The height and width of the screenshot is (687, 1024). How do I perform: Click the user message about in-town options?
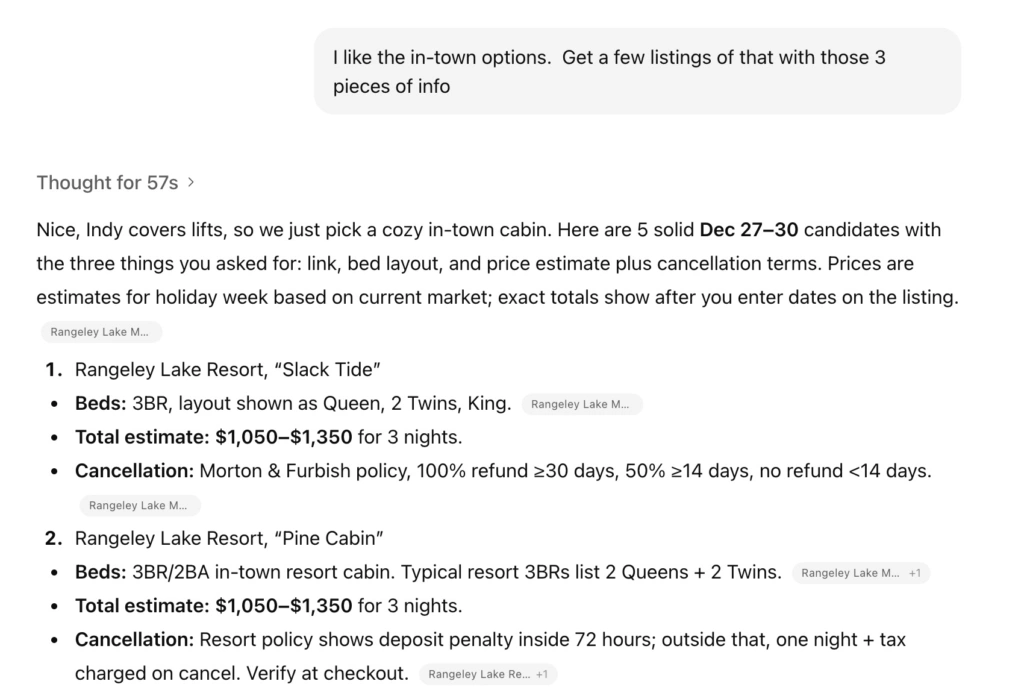(637, 71)
